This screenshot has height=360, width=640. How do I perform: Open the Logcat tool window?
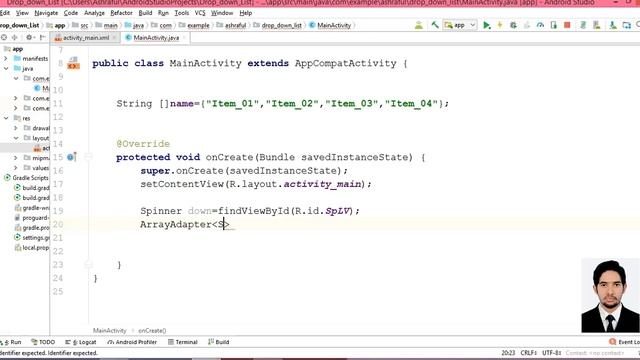[x=81, y=342]
